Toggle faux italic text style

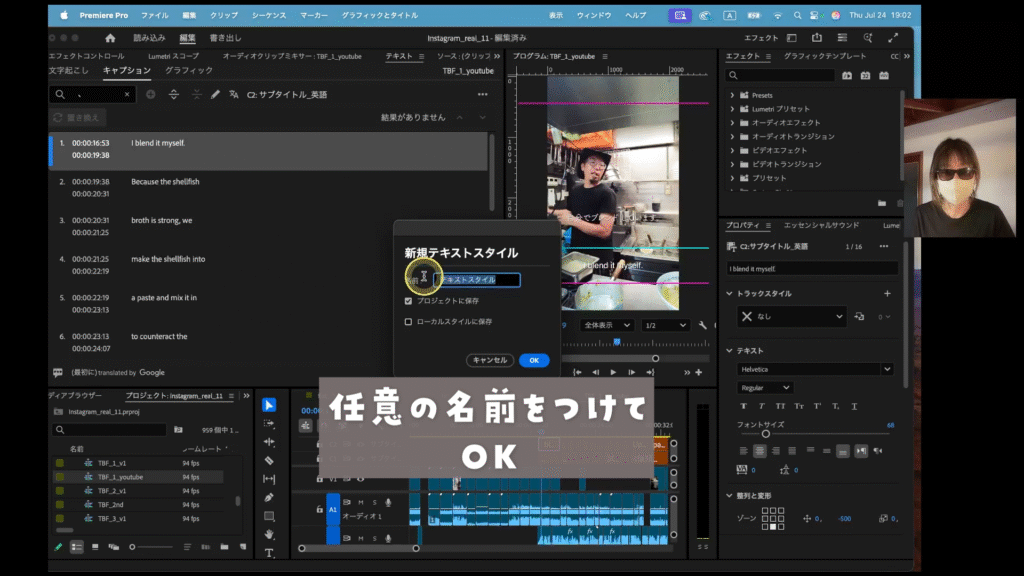tap(761, 406)
